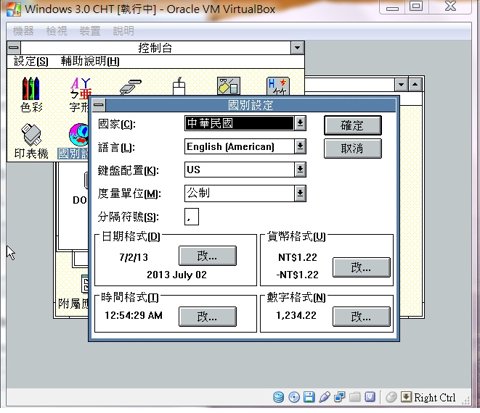Screen dimensions: 480x413
Task: Open the icon with blue H and red star
Action: click(278, 86)
